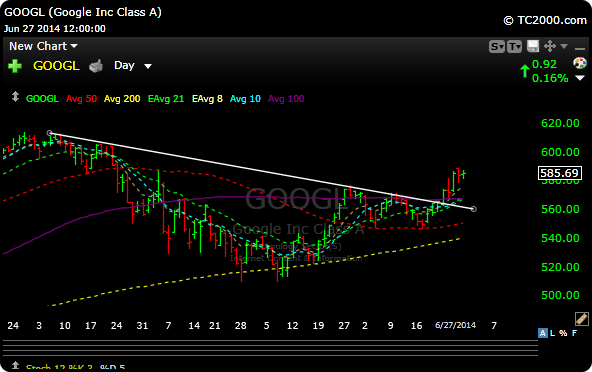Screen dimensions: 592x372
Task: Open the T dropdown button
Action: coord(514,46)
